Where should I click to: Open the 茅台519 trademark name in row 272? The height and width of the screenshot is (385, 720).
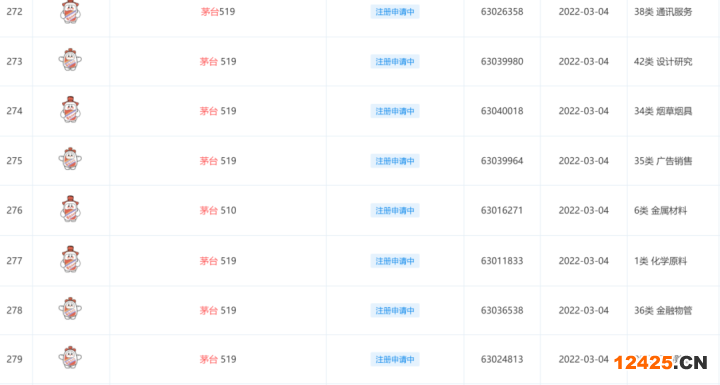click(x=218, y=11)
